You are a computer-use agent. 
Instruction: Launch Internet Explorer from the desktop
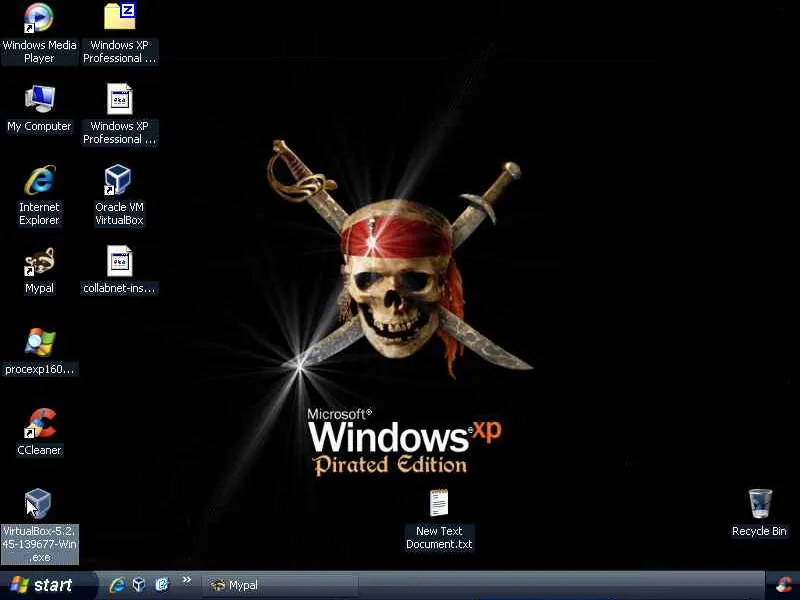coord(39,195)
